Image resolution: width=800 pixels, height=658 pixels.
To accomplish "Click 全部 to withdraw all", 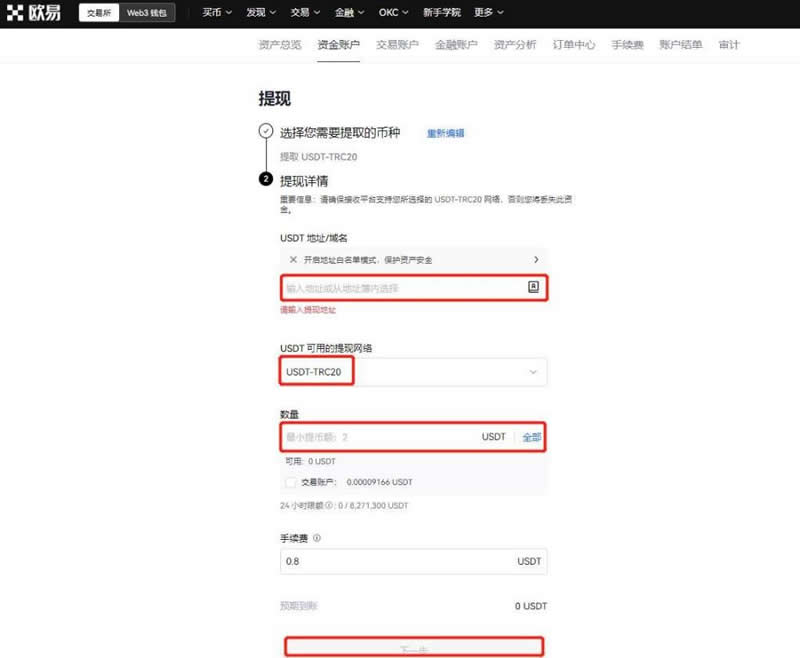I will click(x=532, y=437).
